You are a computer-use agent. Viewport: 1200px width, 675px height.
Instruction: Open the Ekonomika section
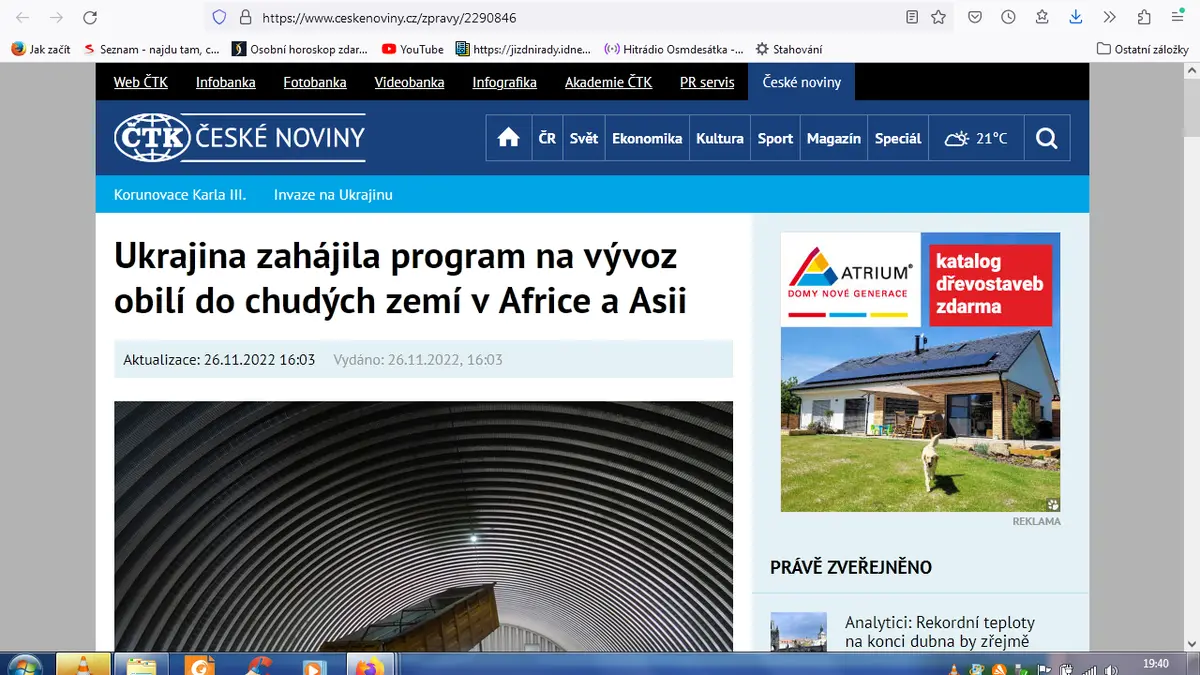(647, 138)
